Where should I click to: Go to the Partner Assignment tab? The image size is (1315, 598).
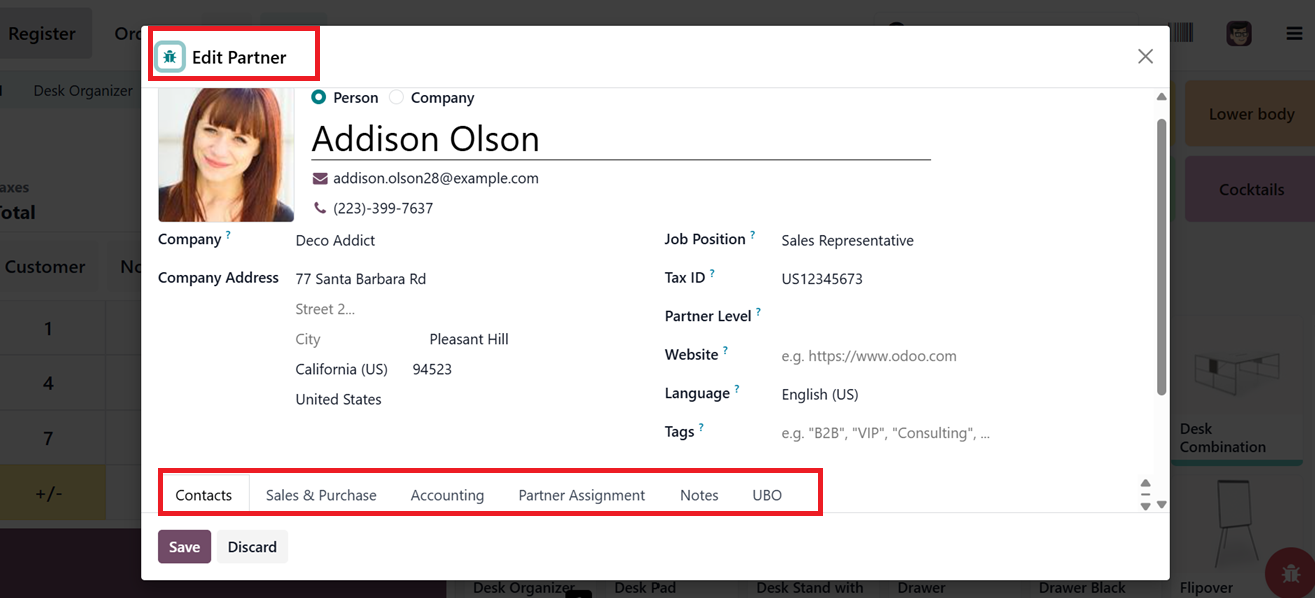(x=581, y=495)
